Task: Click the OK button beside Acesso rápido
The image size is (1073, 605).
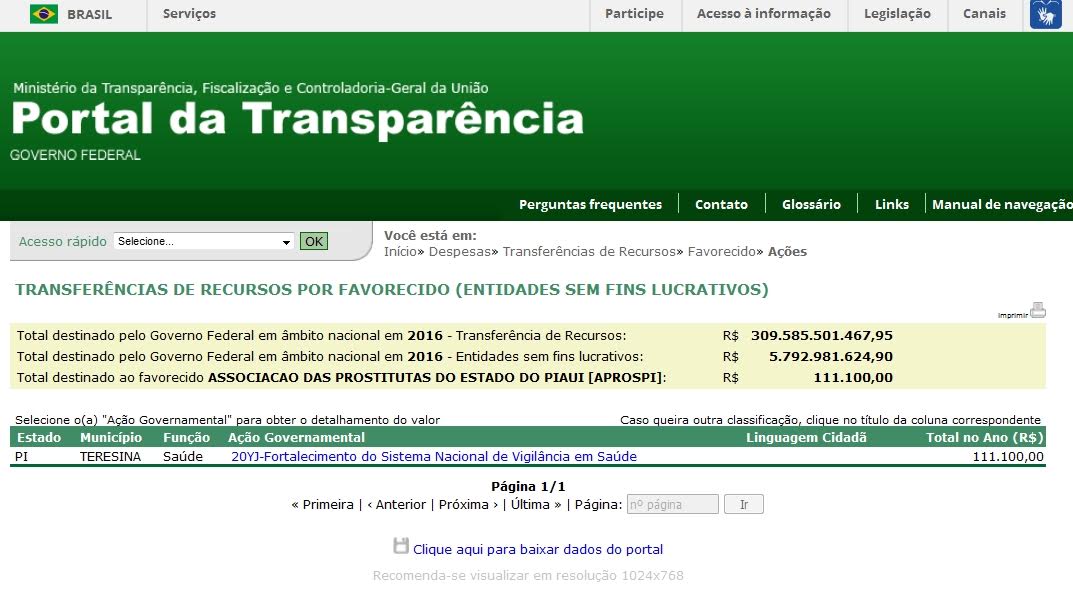Action: 314,241
